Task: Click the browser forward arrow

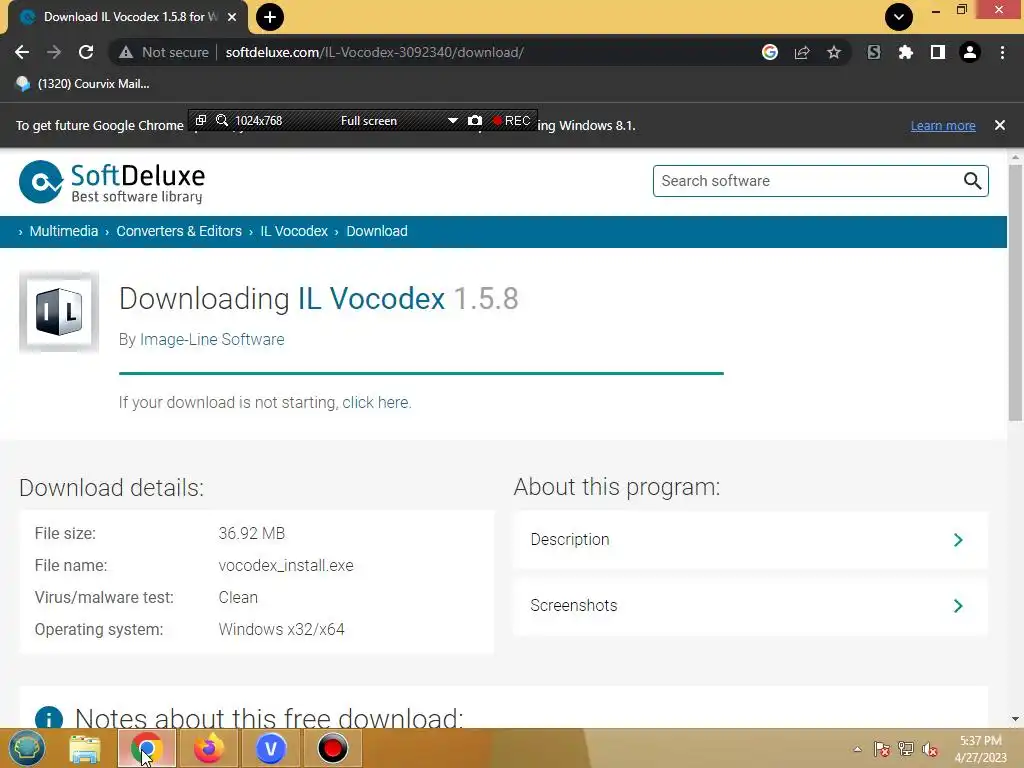Action: point(54,52)
